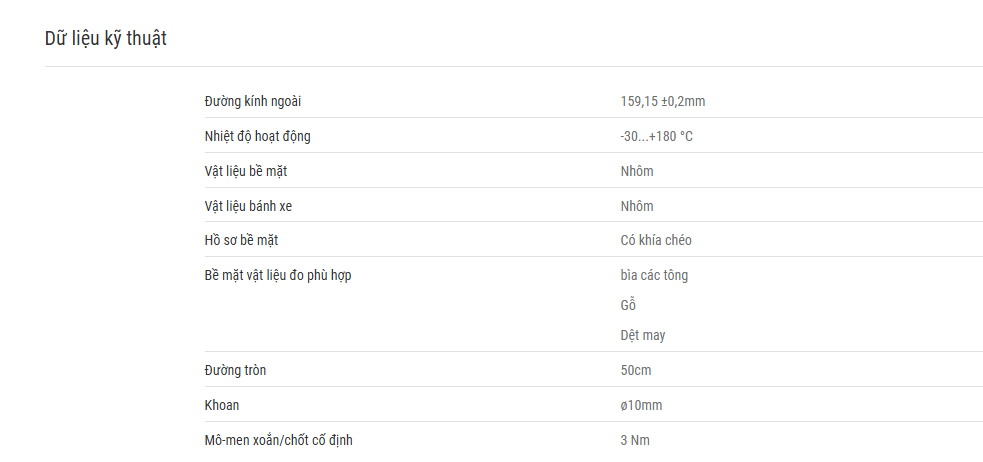Click the 'ø10mm' bore value
Screen dimensions: 983x462
click(641, 406)
